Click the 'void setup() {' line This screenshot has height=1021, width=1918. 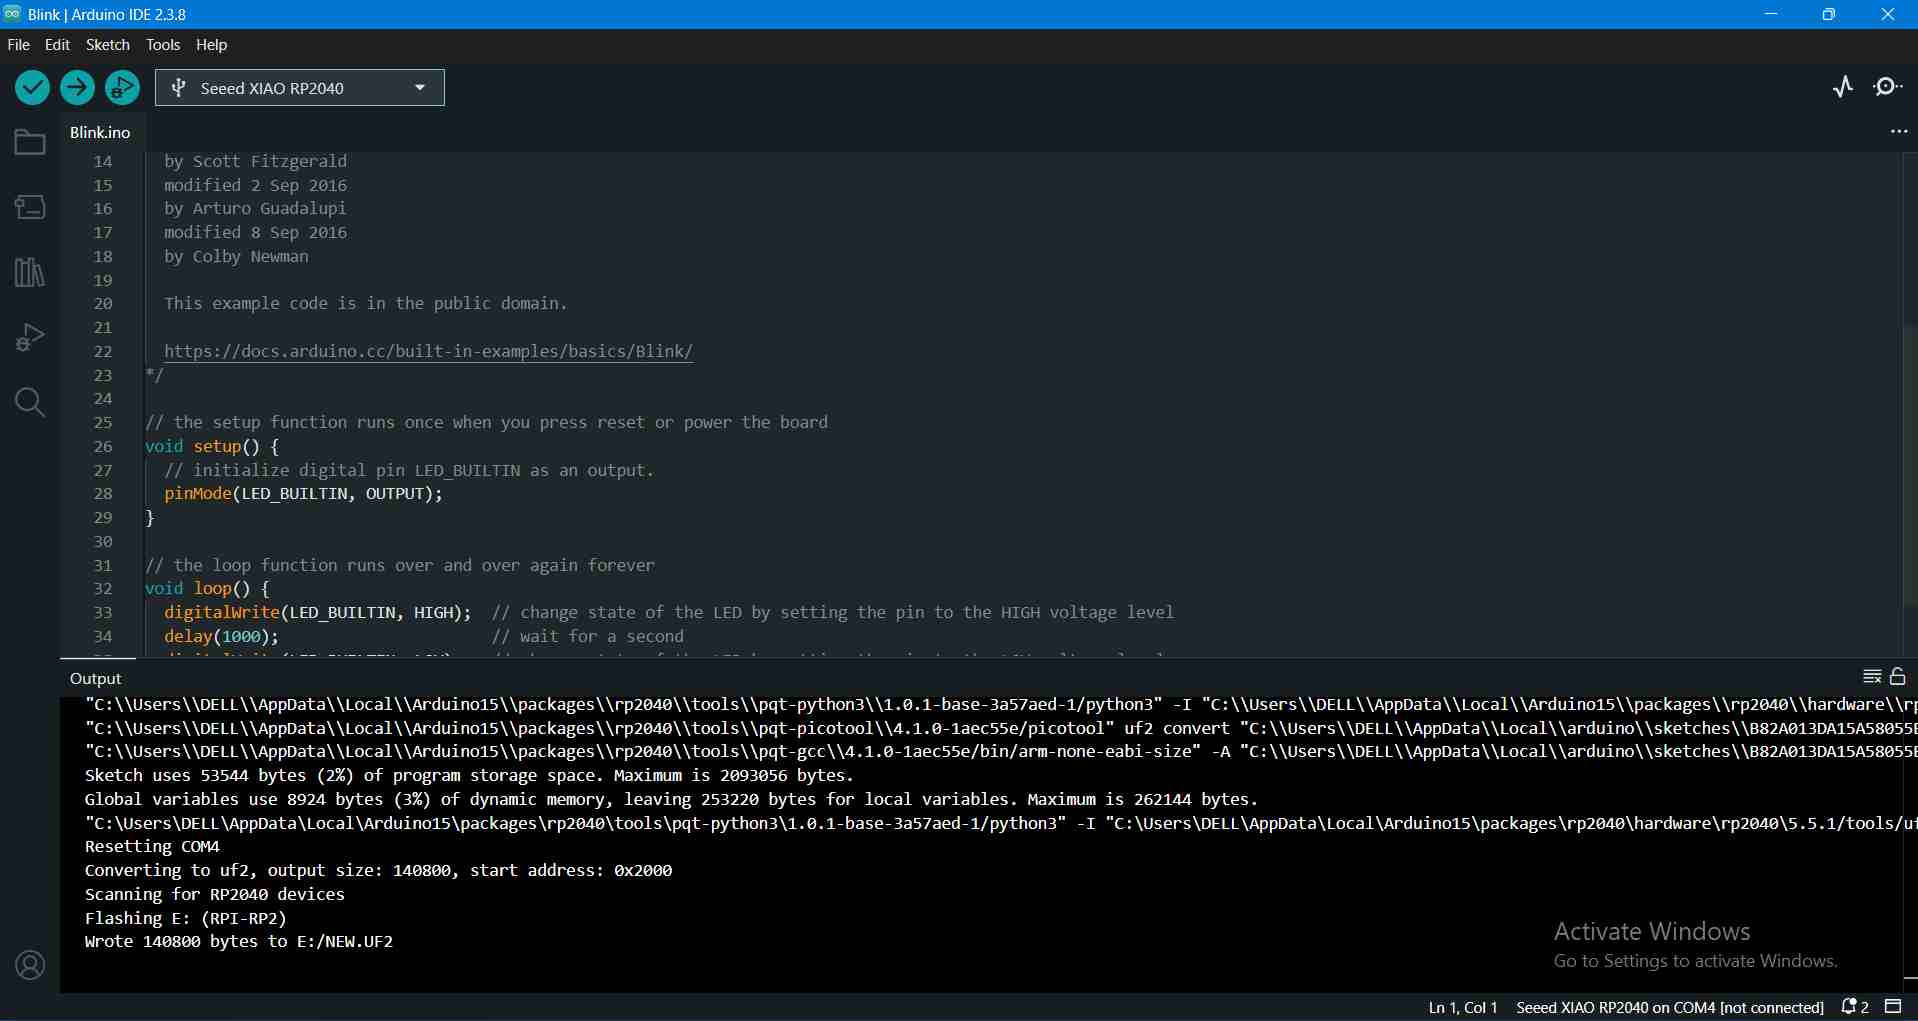point(212,447)
